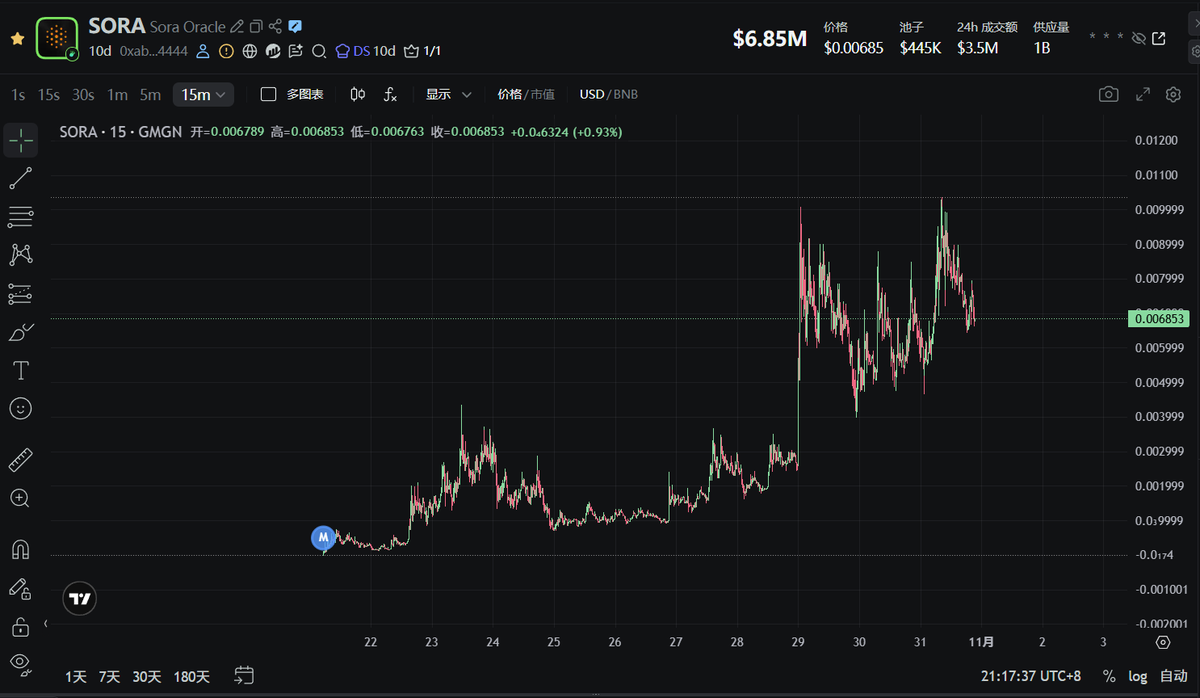Toggle lock all drawings padlock
Image resolution: width=1200 pixels, height=698 pixels.
pyautogui.click(x=21, y=627)
